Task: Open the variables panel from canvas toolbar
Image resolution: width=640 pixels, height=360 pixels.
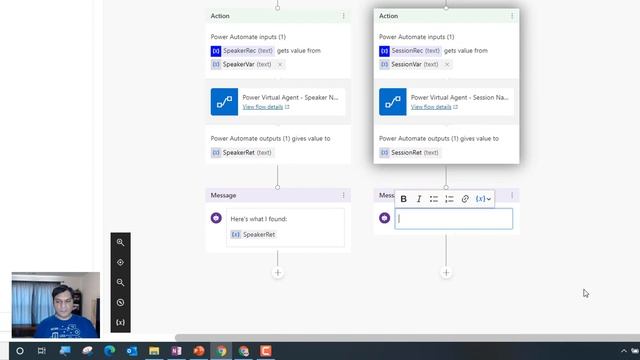Action: pyautogui.click(x=120, y=322)
